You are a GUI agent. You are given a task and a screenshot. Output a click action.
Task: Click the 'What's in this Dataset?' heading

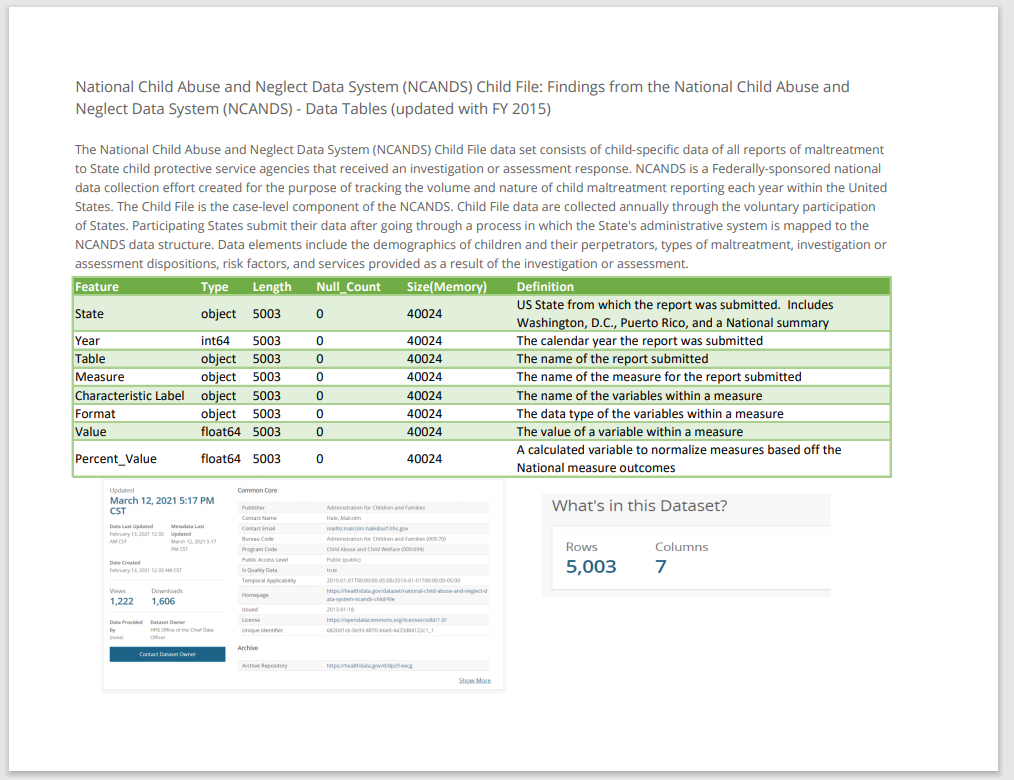click(x=640, y=506)
